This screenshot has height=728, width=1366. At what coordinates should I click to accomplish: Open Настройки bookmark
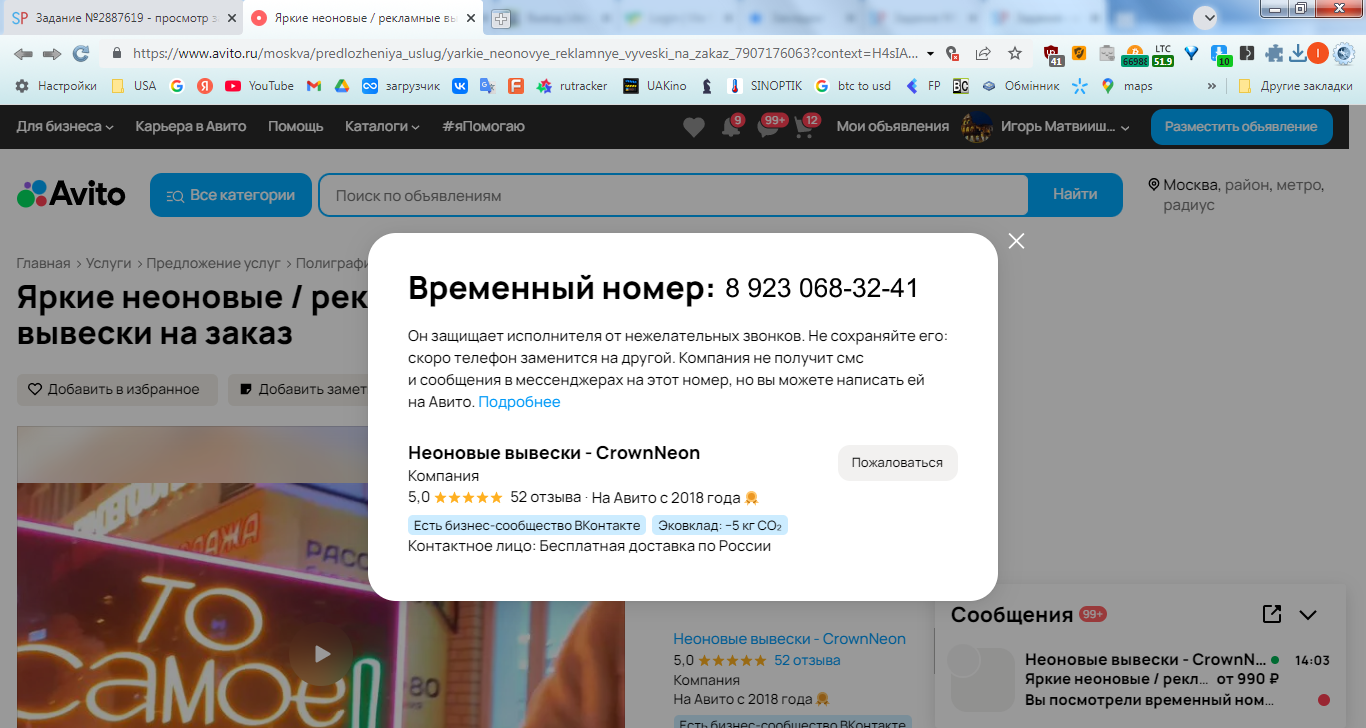(56, 86)
